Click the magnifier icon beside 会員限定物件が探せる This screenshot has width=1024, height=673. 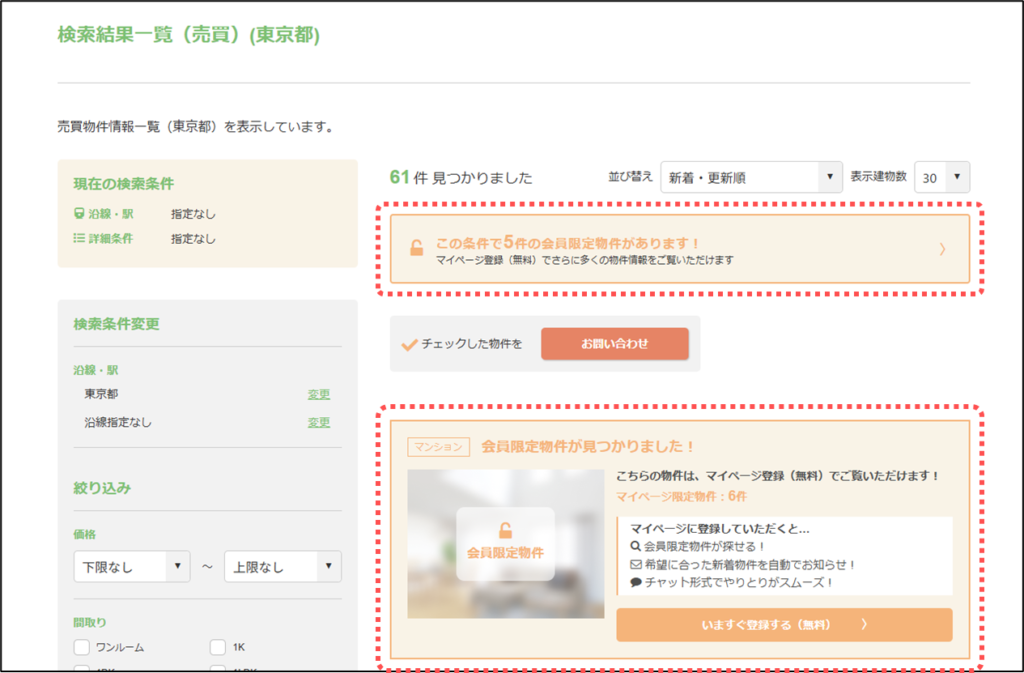[x=636, y=546]
